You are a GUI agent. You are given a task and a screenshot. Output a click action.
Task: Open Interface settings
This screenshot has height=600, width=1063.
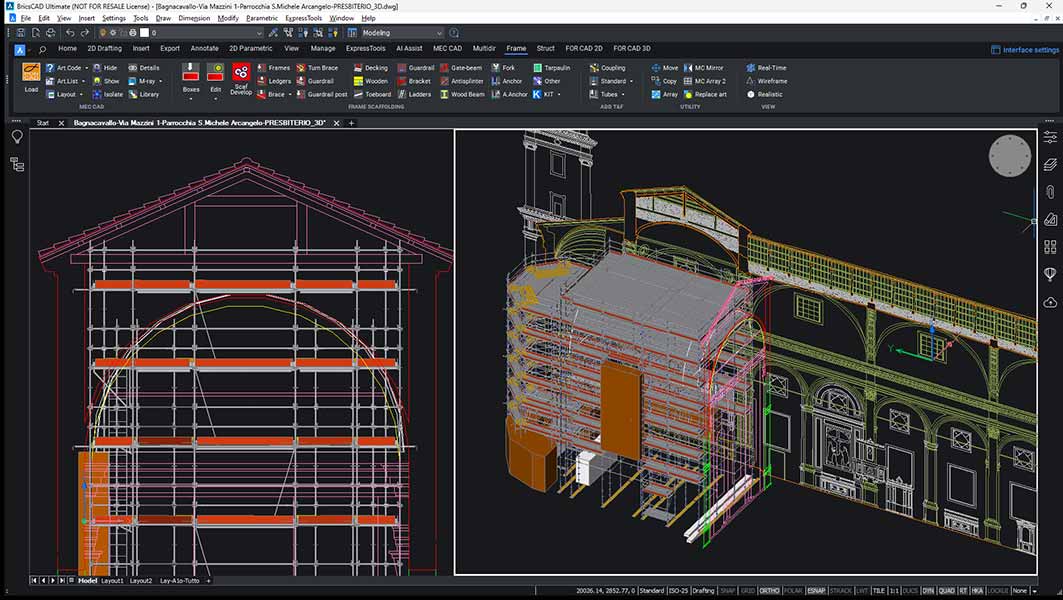coord(1024,49)
